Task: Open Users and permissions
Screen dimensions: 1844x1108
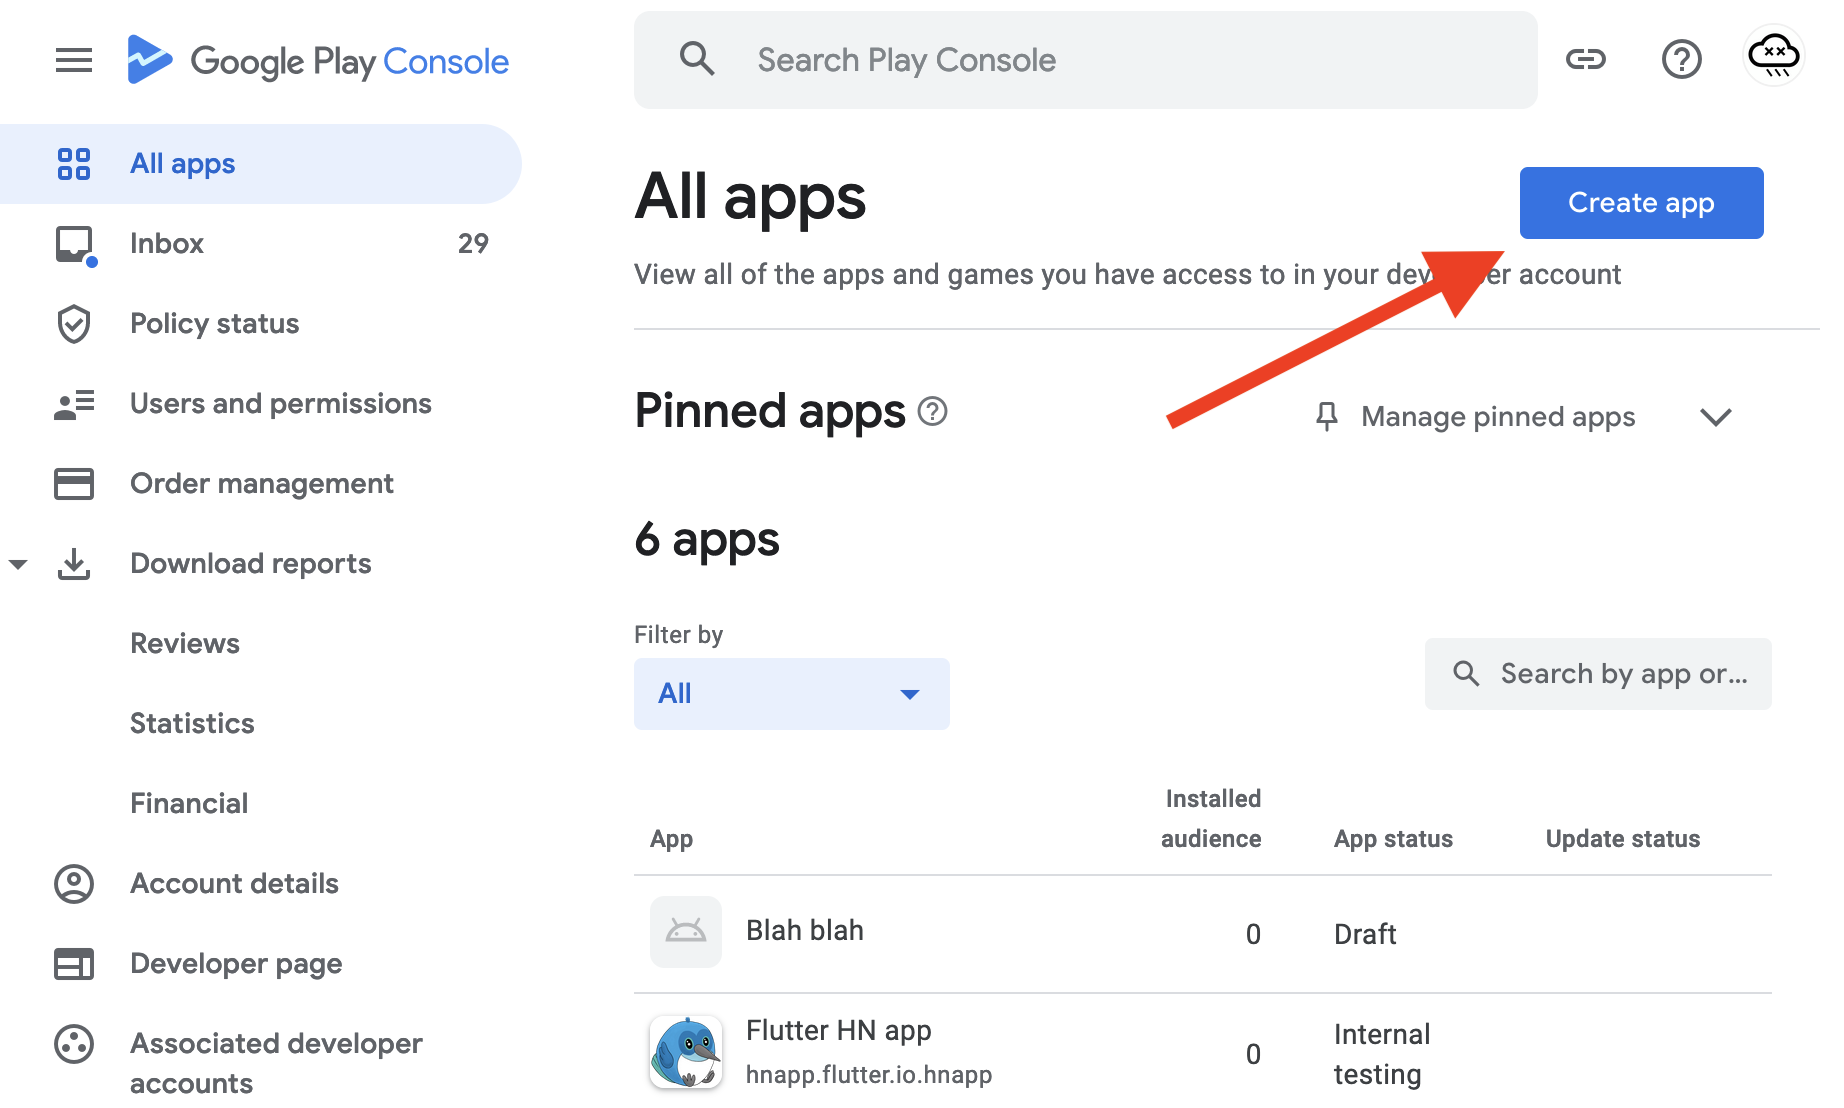Action: point(280,403)
